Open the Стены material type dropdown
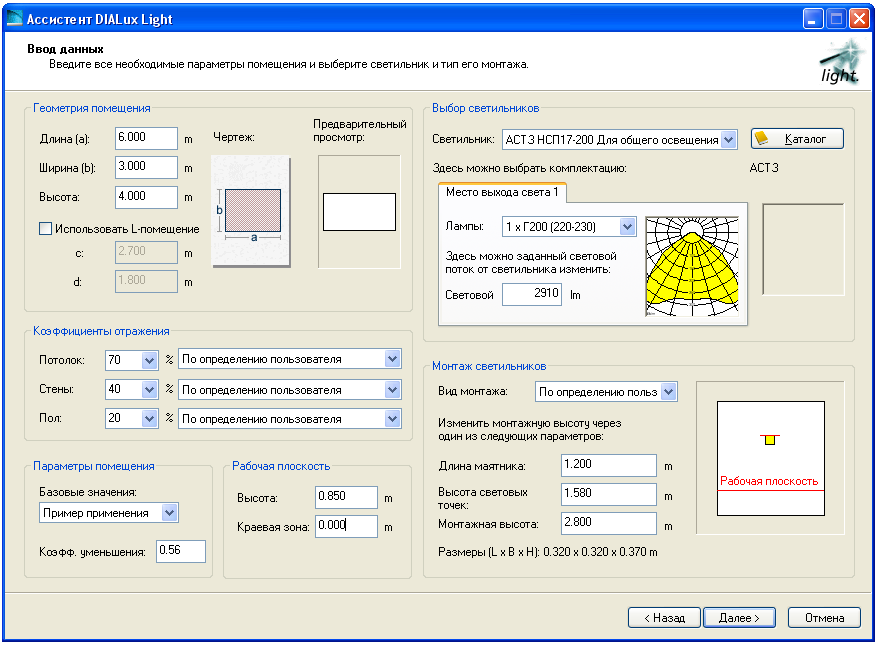 tap(392, 390)
